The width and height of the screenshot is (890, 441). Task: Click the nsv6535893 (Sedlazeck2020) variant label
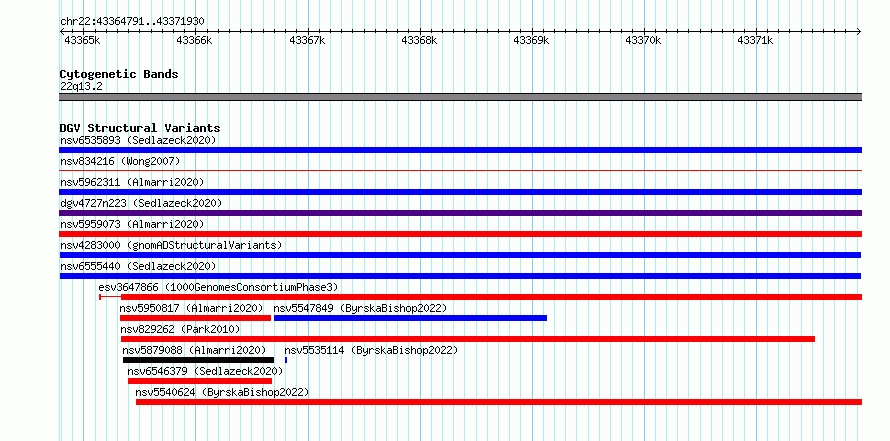tap(138, 140)
